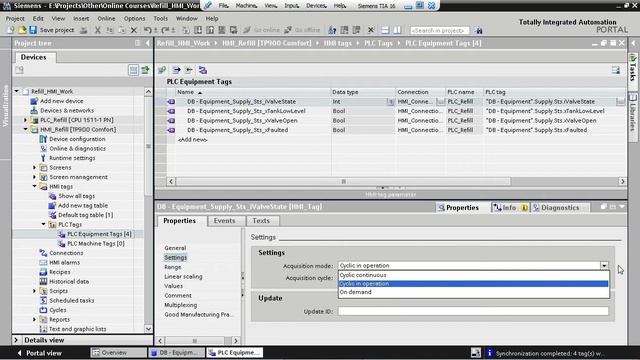Click the Split editor space vertically icon

click(397, 30)
